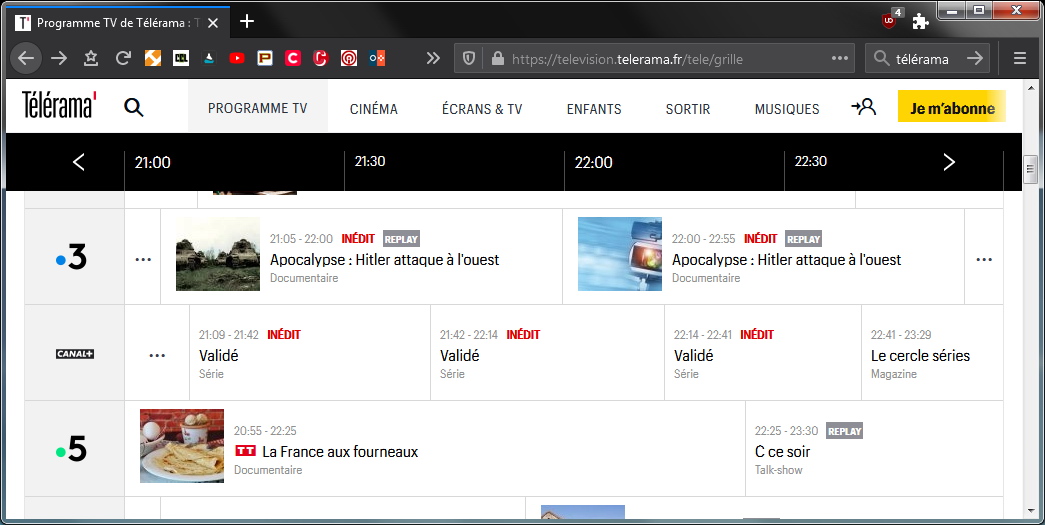Open the orange X bookmark icon

tap(153, 58)
